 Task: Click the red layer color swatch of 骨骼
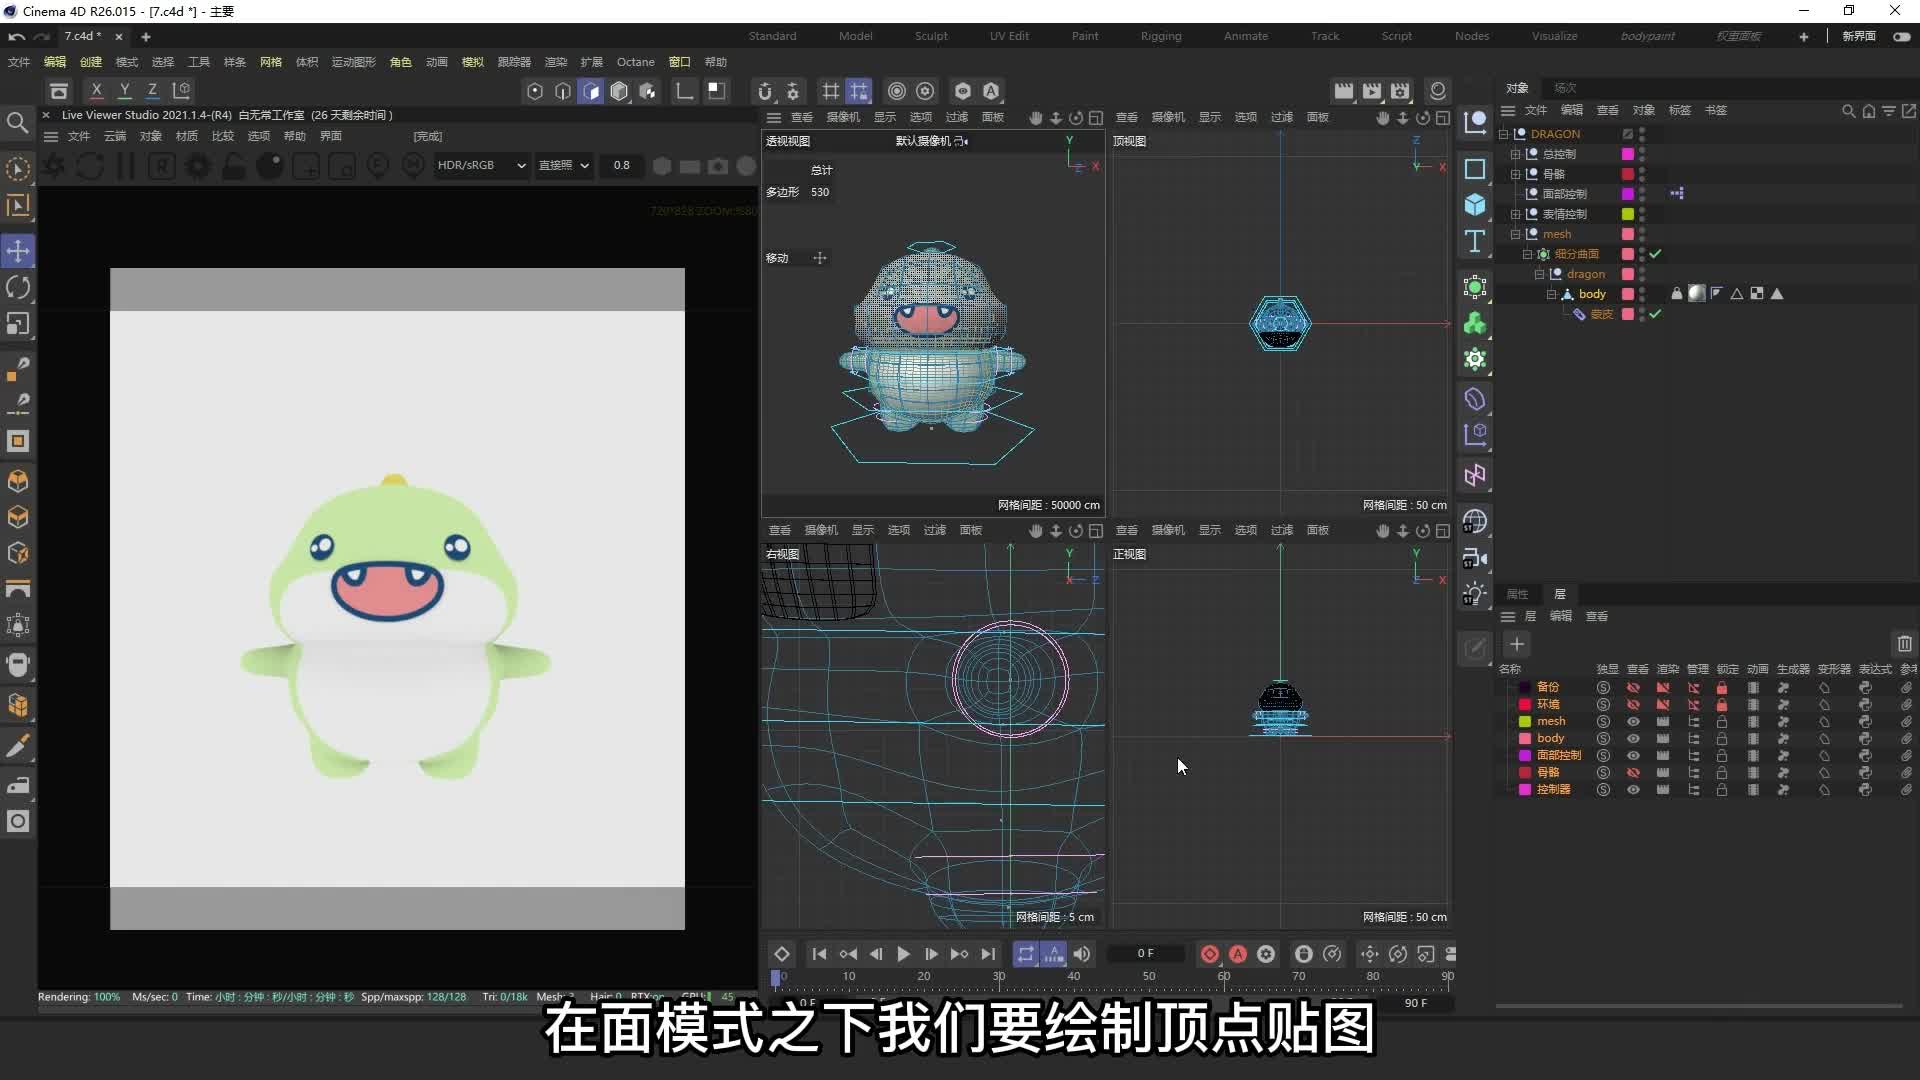[x=1628, y=174]
